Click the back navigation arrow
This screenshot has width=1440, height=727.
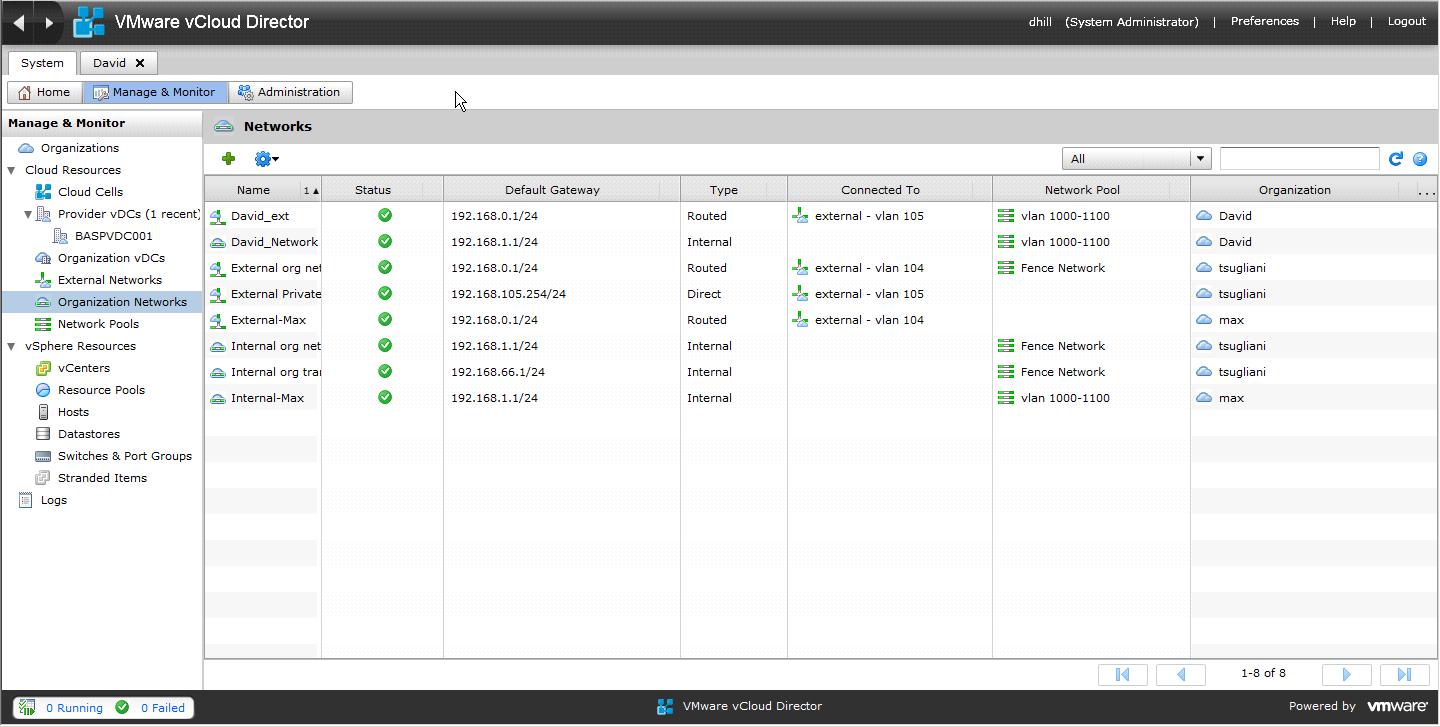point(19,22)
